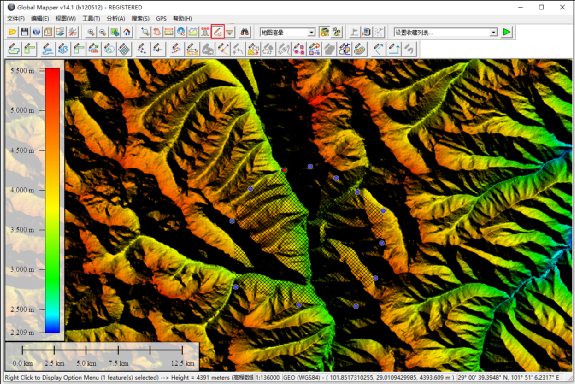Open the 3D view icon beside hill shading
Viewport: 575px width, 384px height.
tap(337, 32)
